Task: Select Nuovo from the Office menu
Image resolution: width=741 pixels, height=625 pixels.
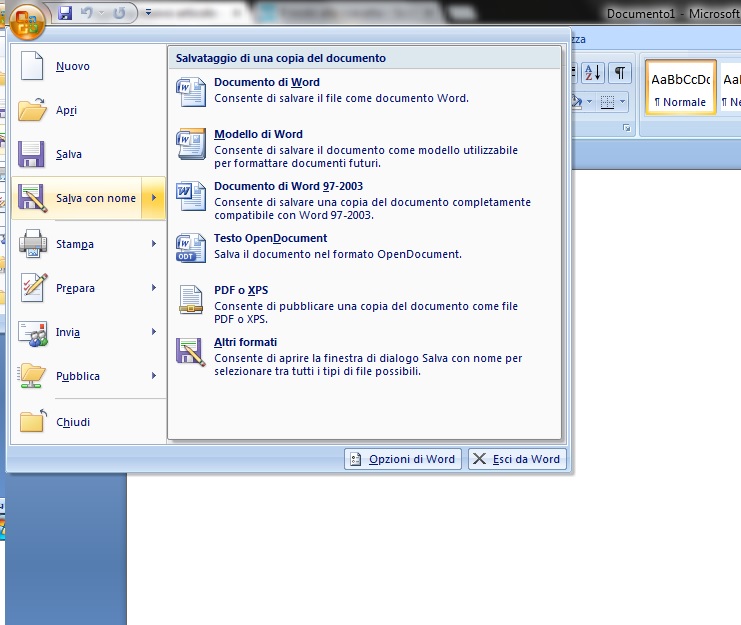Action: click(x=88, y=66)
